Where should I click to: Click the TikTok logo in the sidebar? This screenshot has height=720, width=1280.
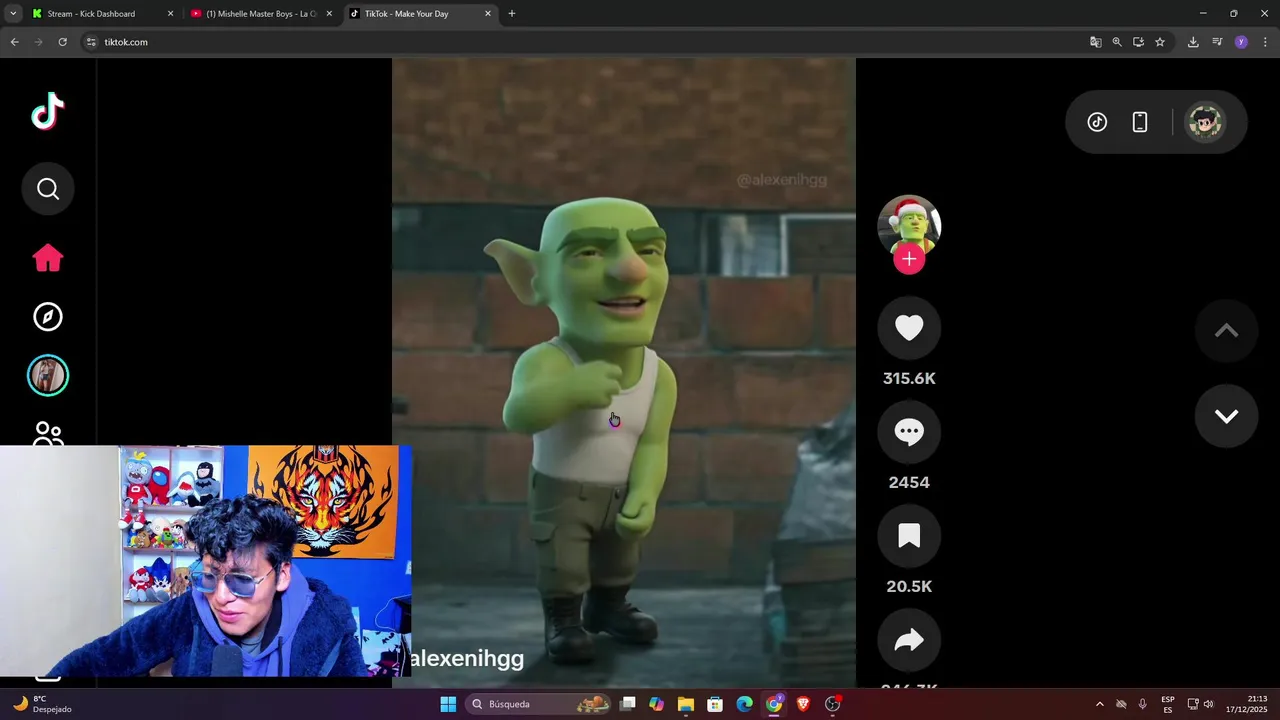(x=48, y=112)
